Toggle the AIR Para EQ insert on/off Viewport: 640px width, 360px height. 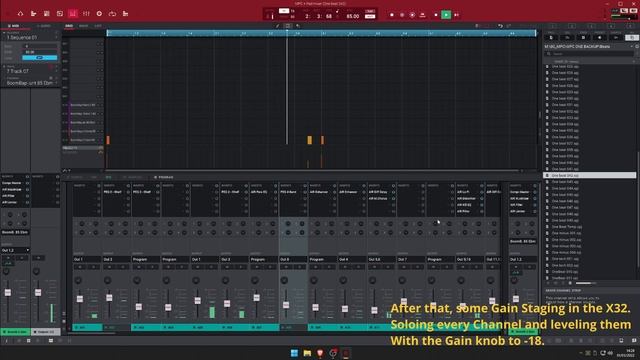point(276,192)
